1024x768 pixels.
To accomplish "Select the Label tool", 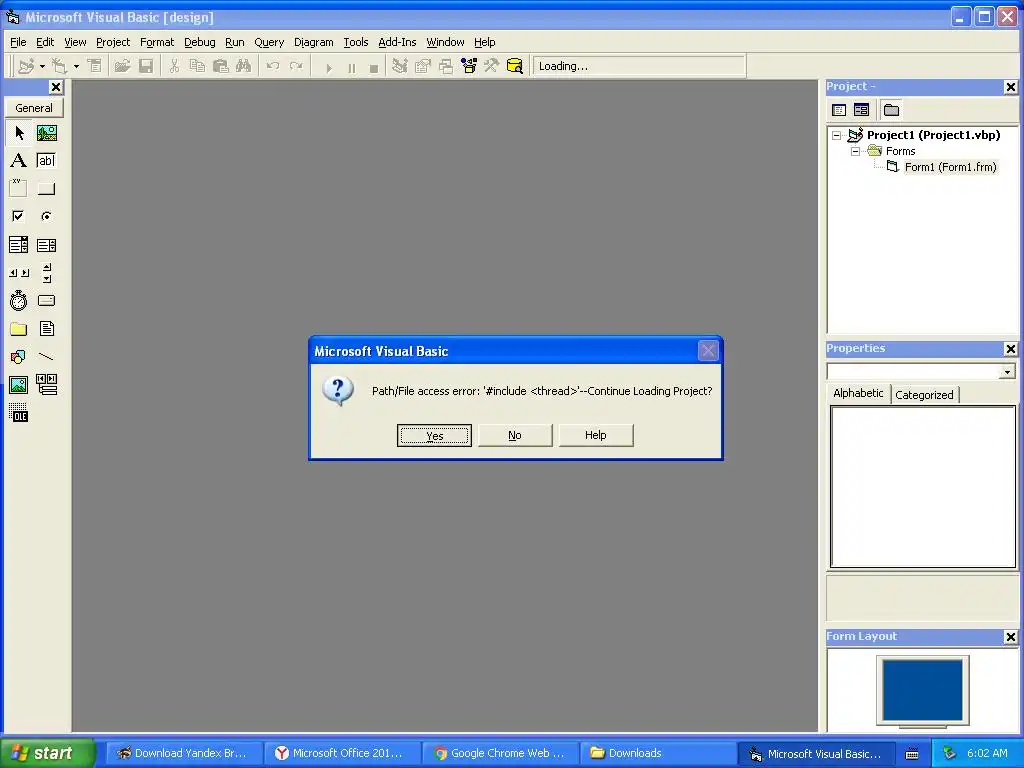I will click(x=19, y=161).
